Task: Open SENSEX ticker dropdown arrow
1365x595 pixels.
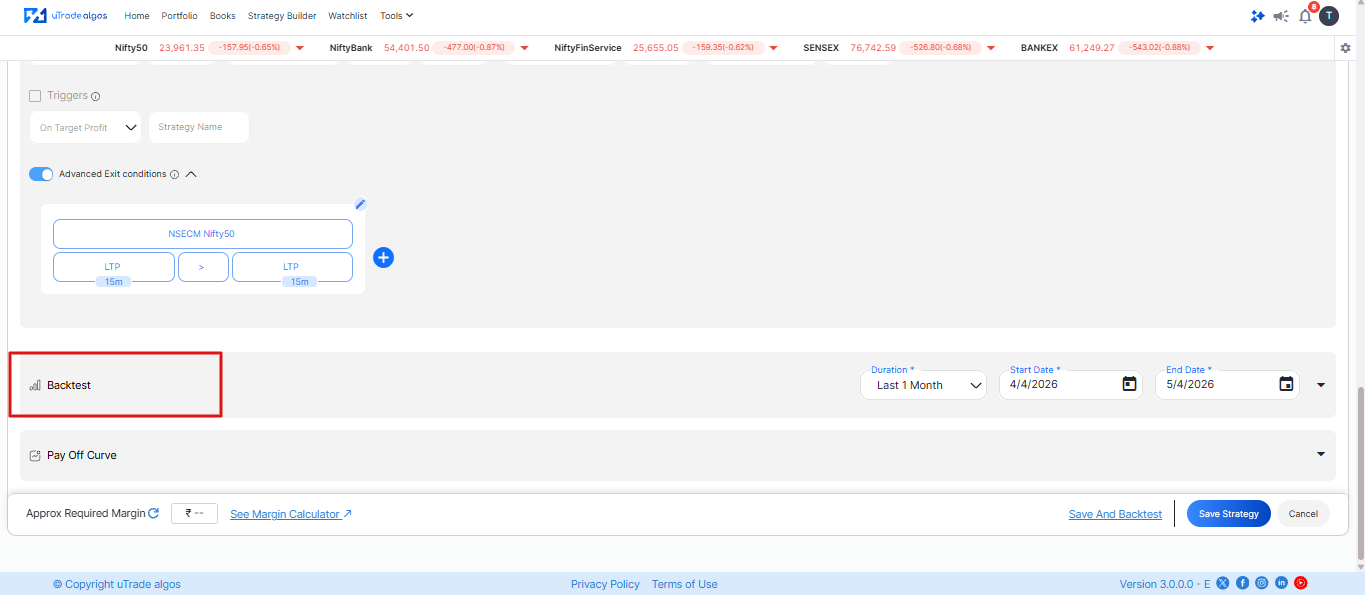Action: [x=991, y=48]
